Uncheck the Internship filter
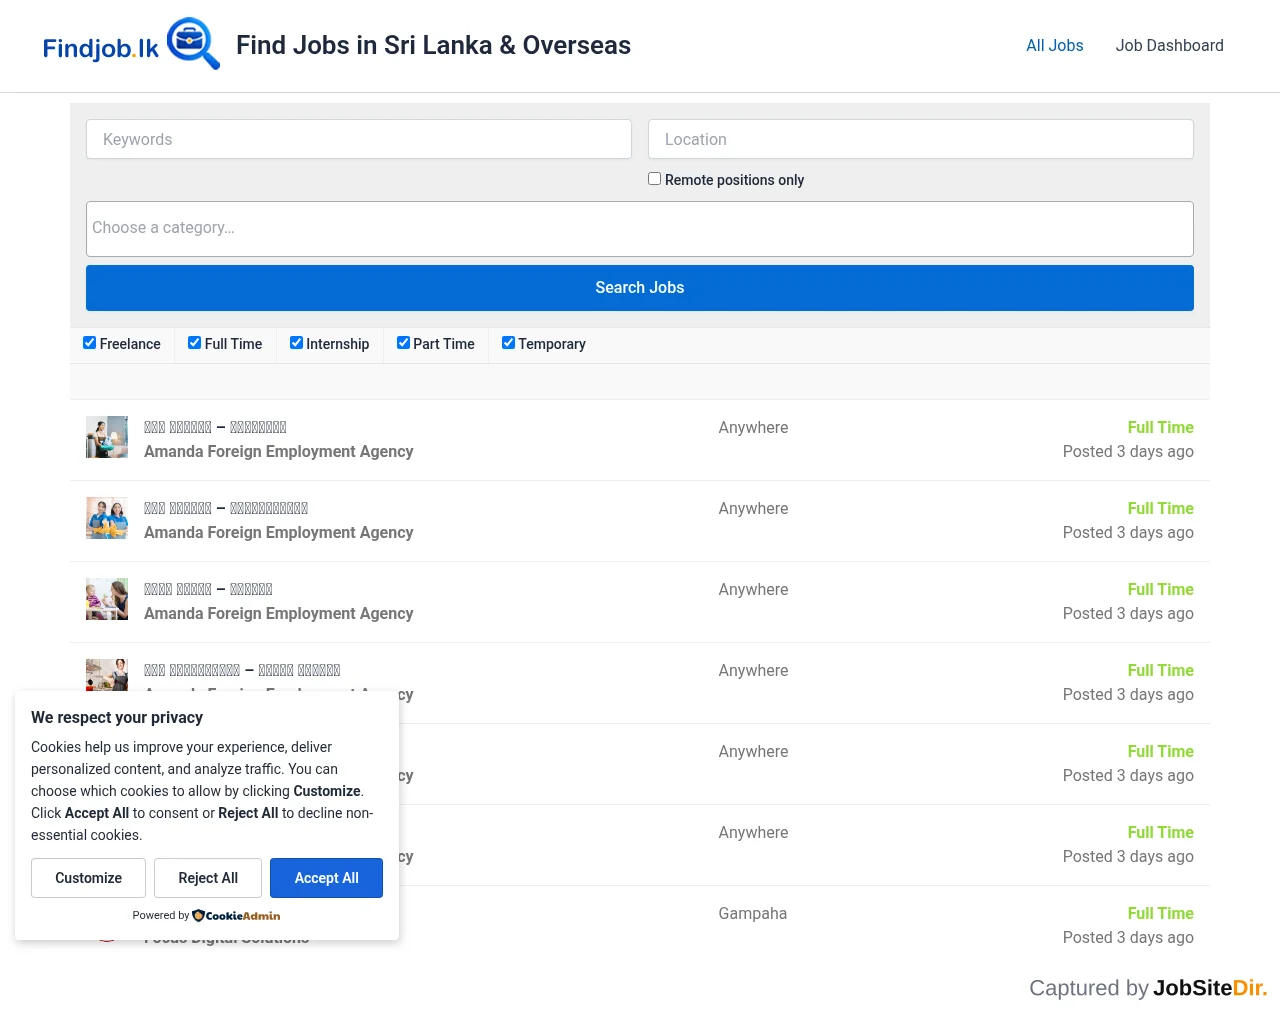Screen dimensions: 1280x1018 (x=297, y=343)
